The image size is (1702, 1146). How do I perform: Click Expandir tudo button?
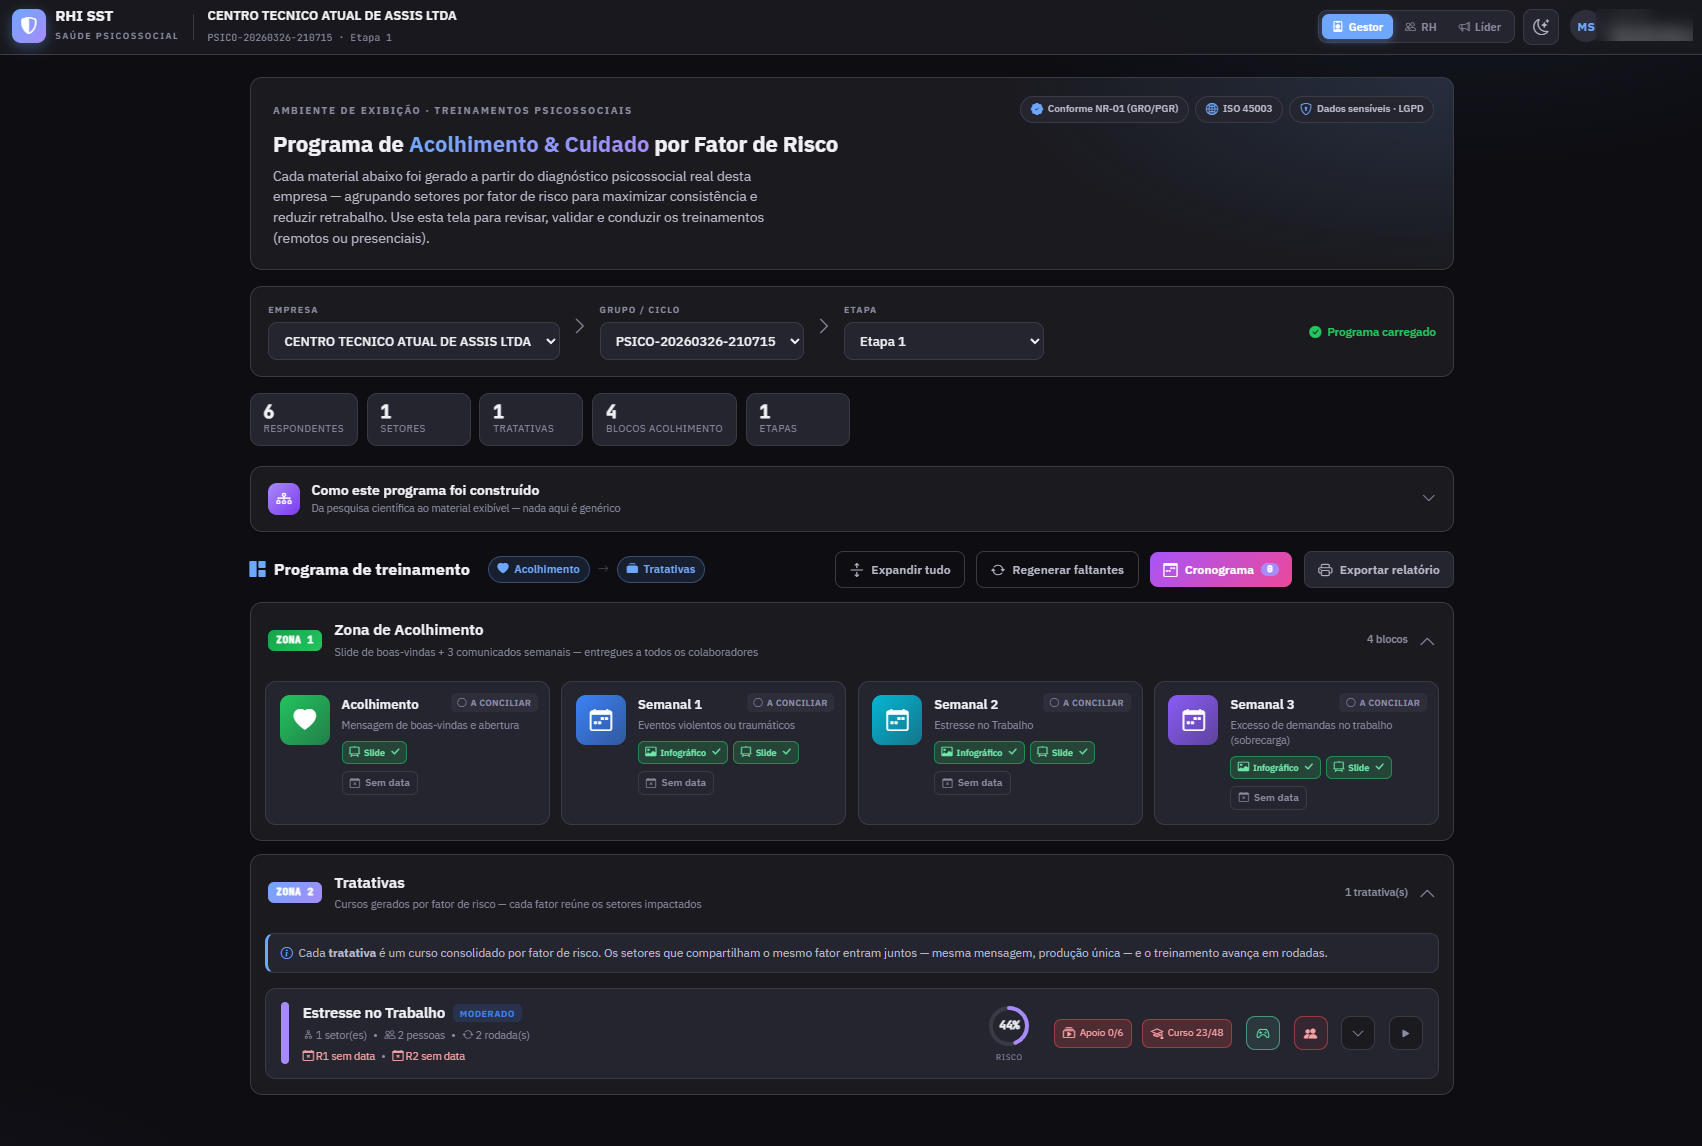pyautogui.click(x=900, y=570)
